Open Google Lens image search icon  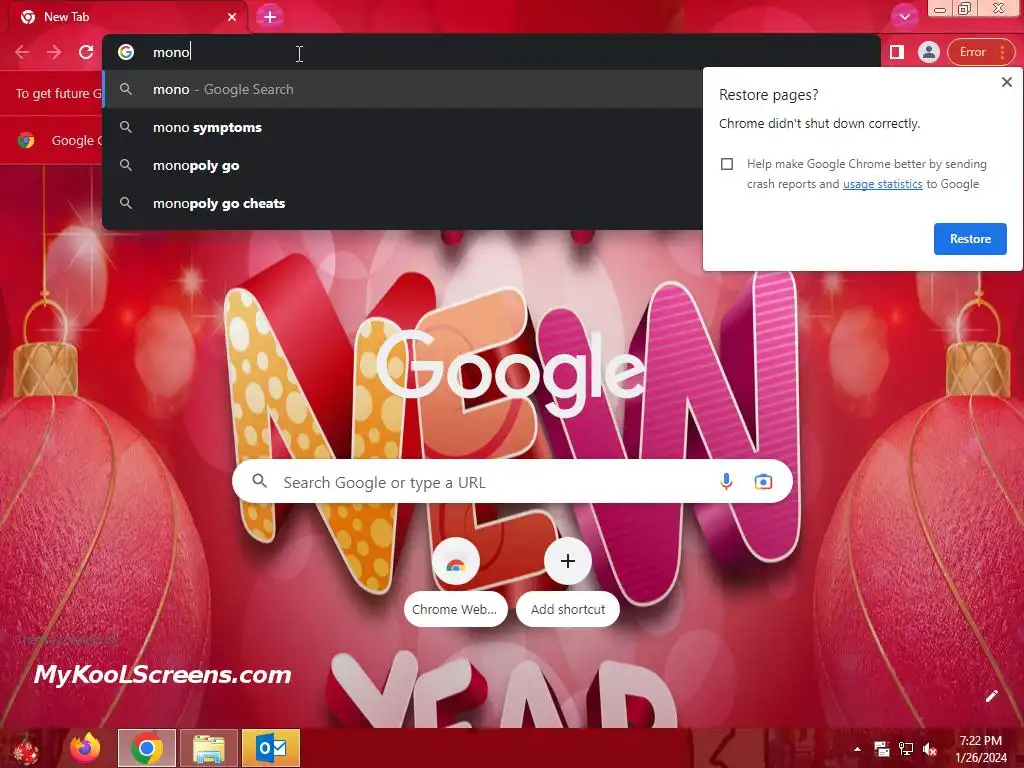763,482
